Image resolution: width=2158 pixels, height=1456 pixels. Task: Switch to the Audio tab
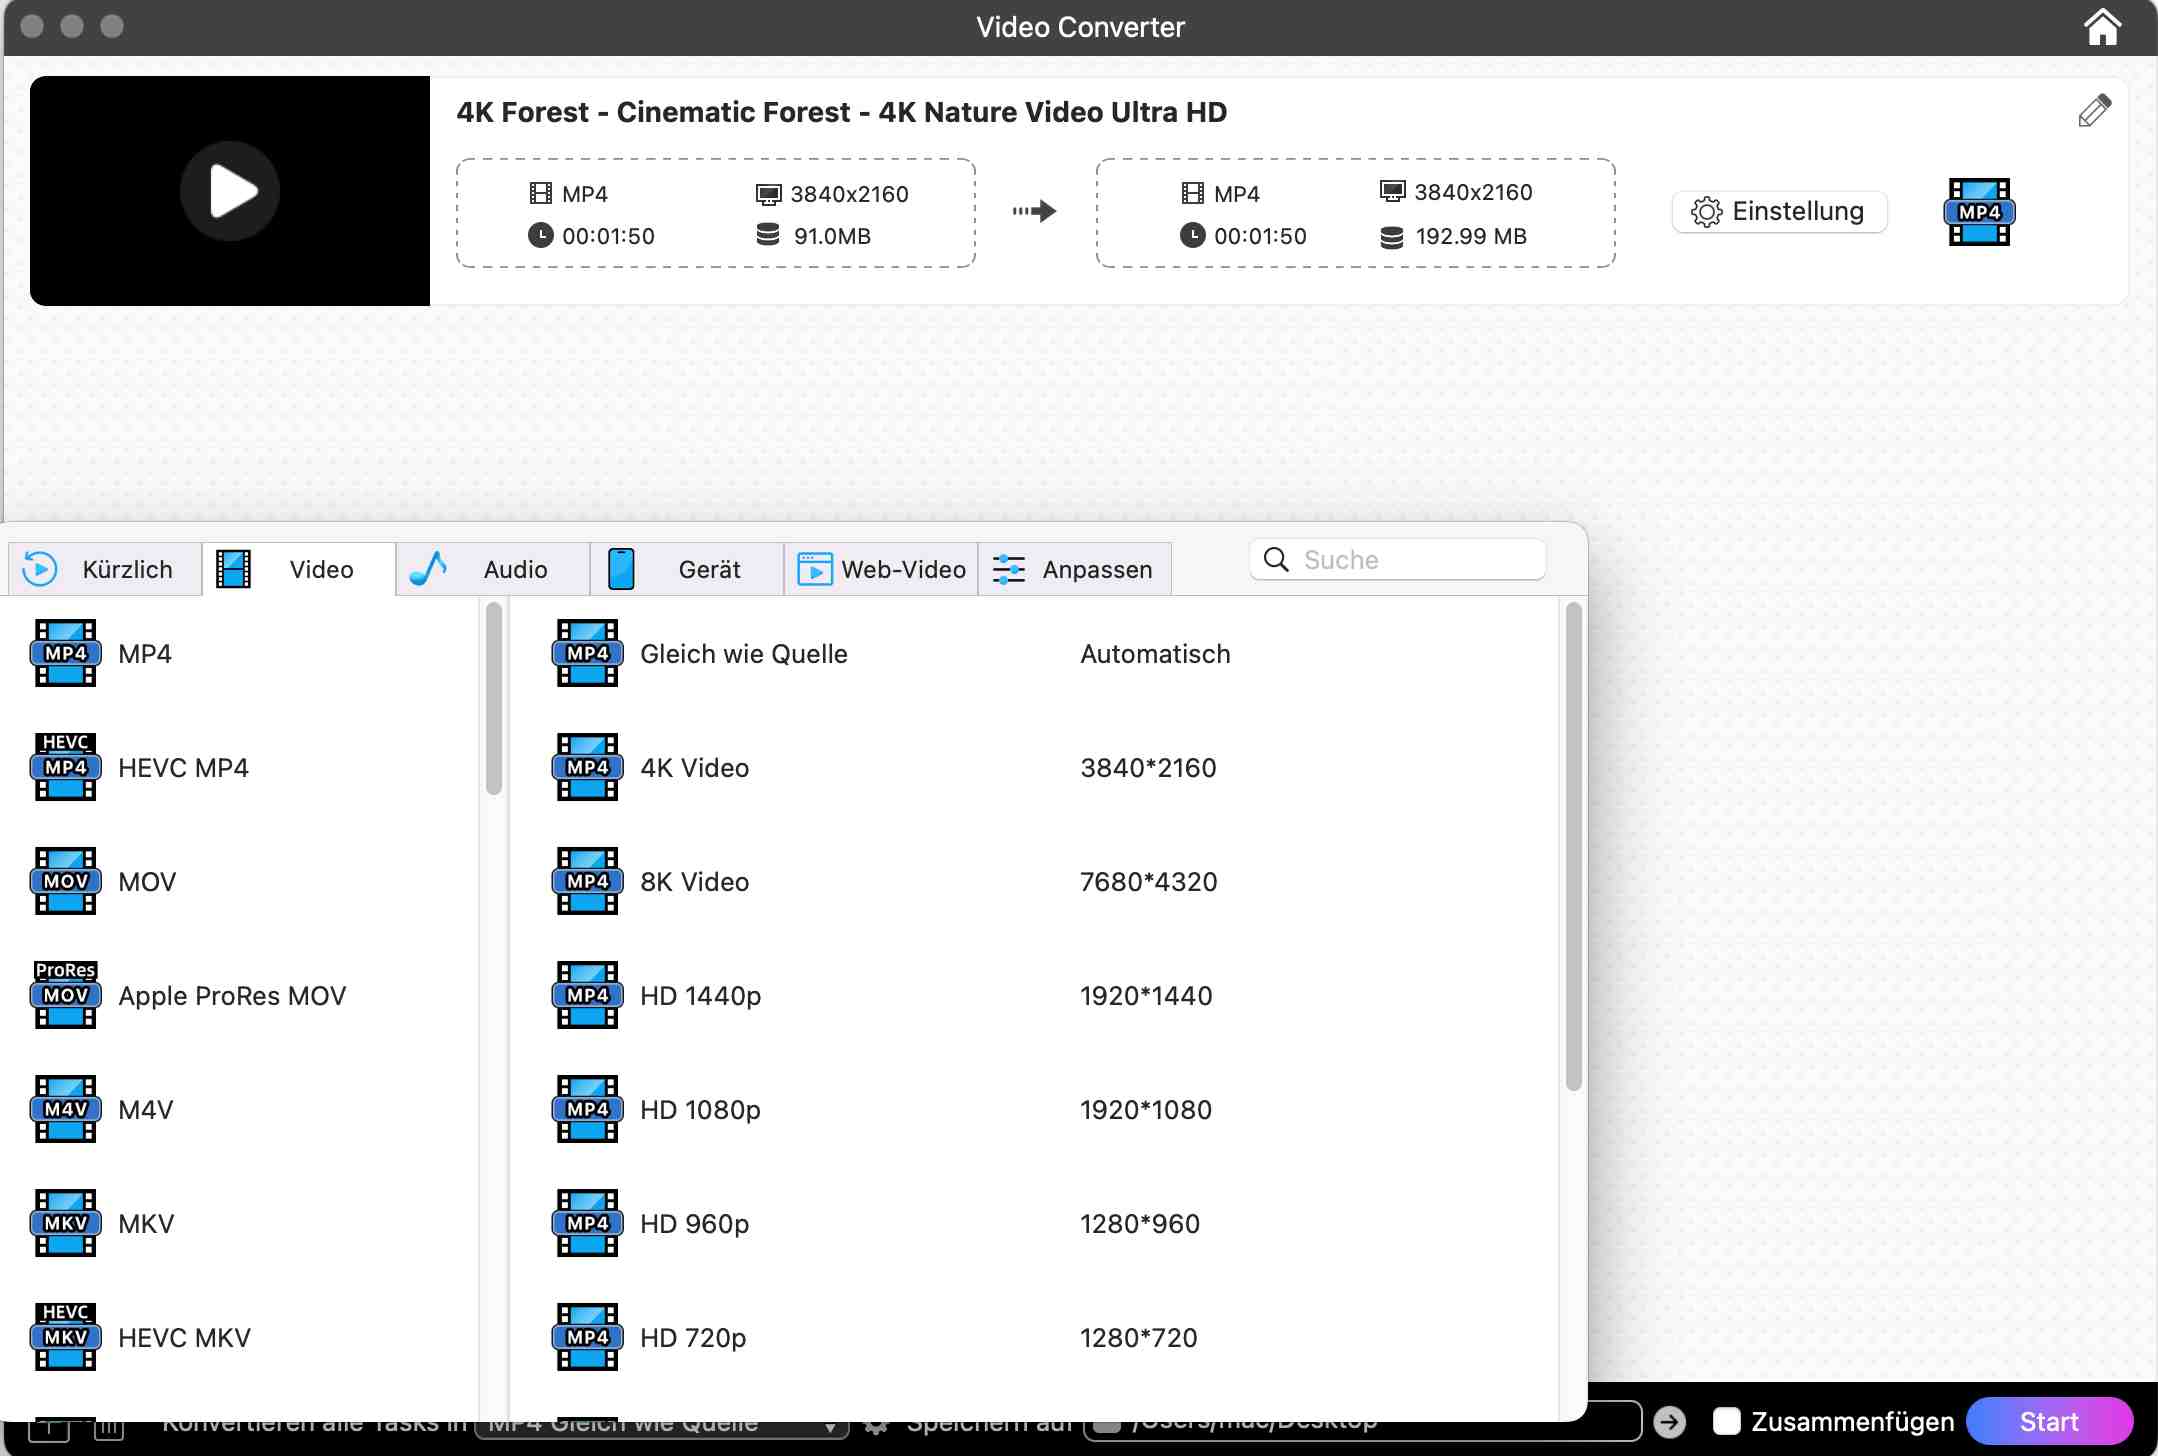pos(492,569)
